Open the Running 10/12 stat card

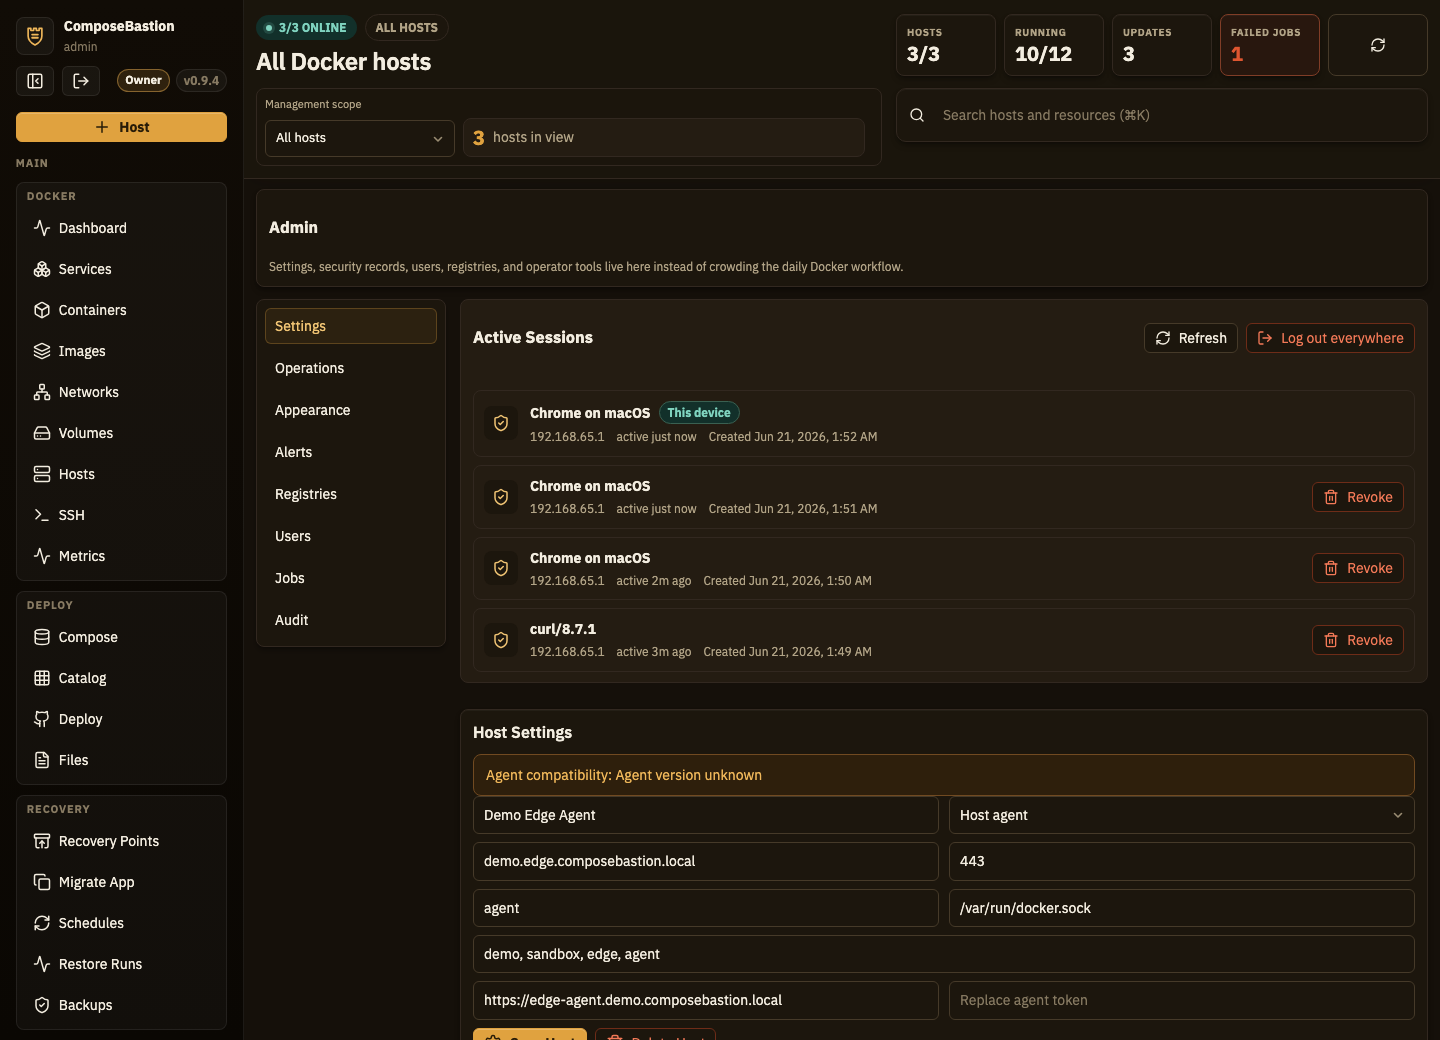click(1054, 45)
